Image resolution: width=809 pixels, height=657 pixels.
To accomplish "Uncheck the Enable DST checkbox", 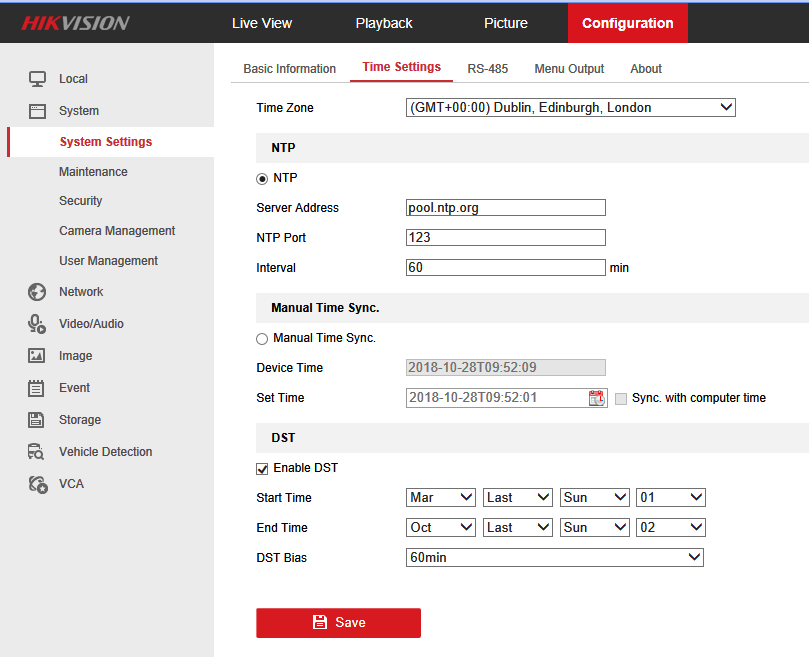I will [x=263, y=469].
